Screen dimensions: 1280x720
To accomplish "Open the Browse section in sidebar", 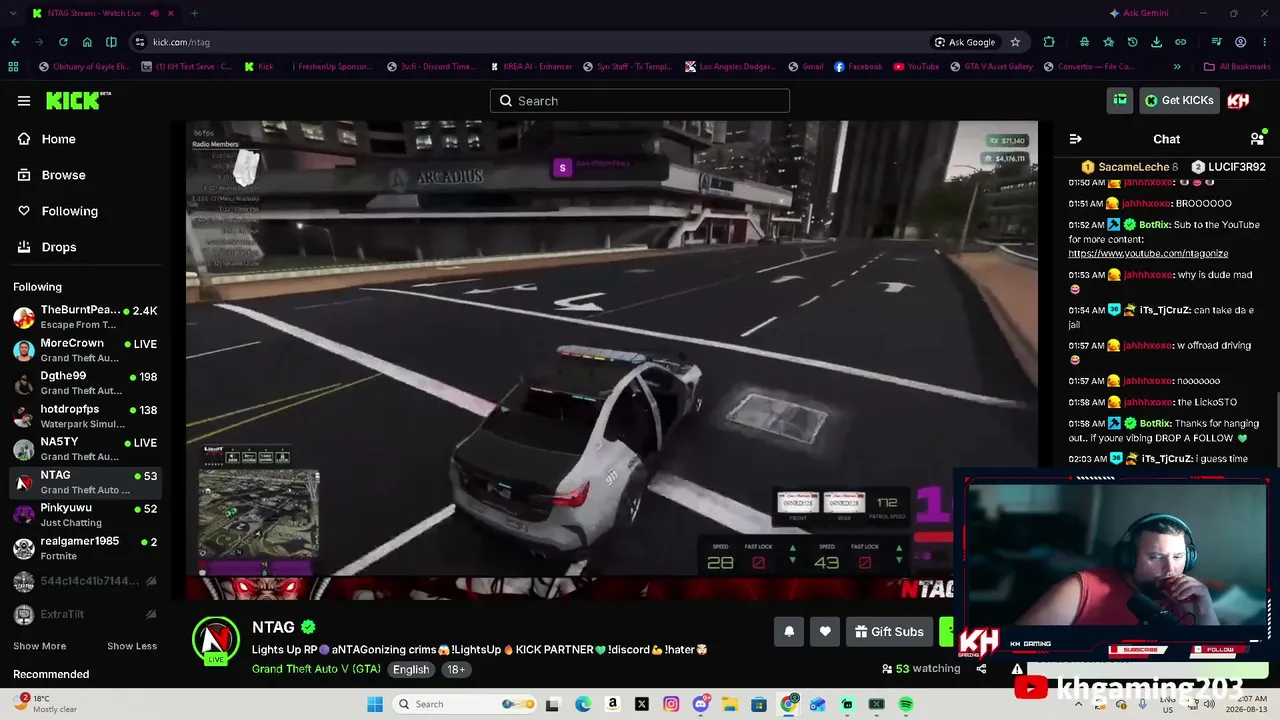I will pos(52,175).
